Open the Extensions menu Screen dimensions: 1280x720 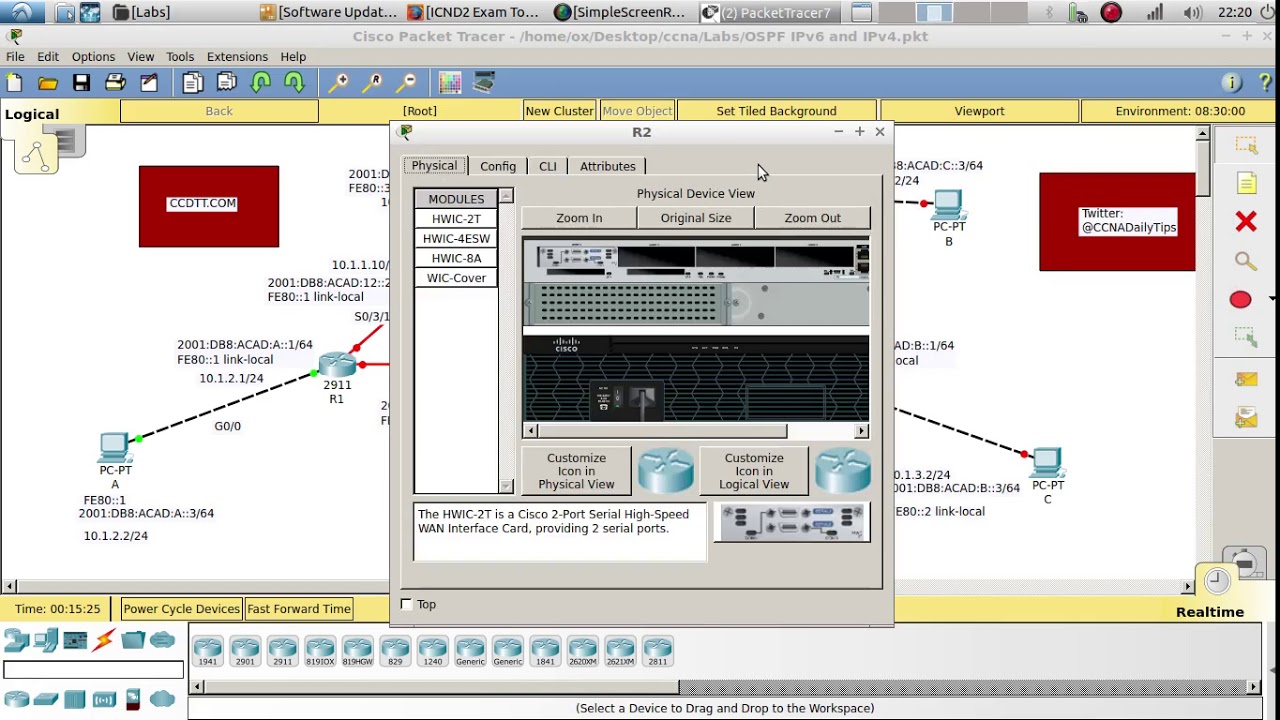pos(237,57)
